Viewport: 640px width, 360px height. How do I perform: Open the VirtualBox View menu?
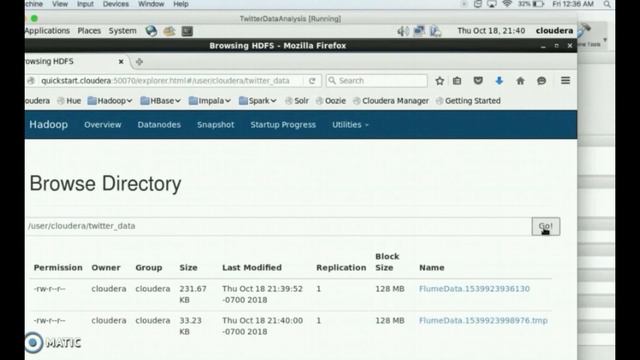[x=60, y=4]
